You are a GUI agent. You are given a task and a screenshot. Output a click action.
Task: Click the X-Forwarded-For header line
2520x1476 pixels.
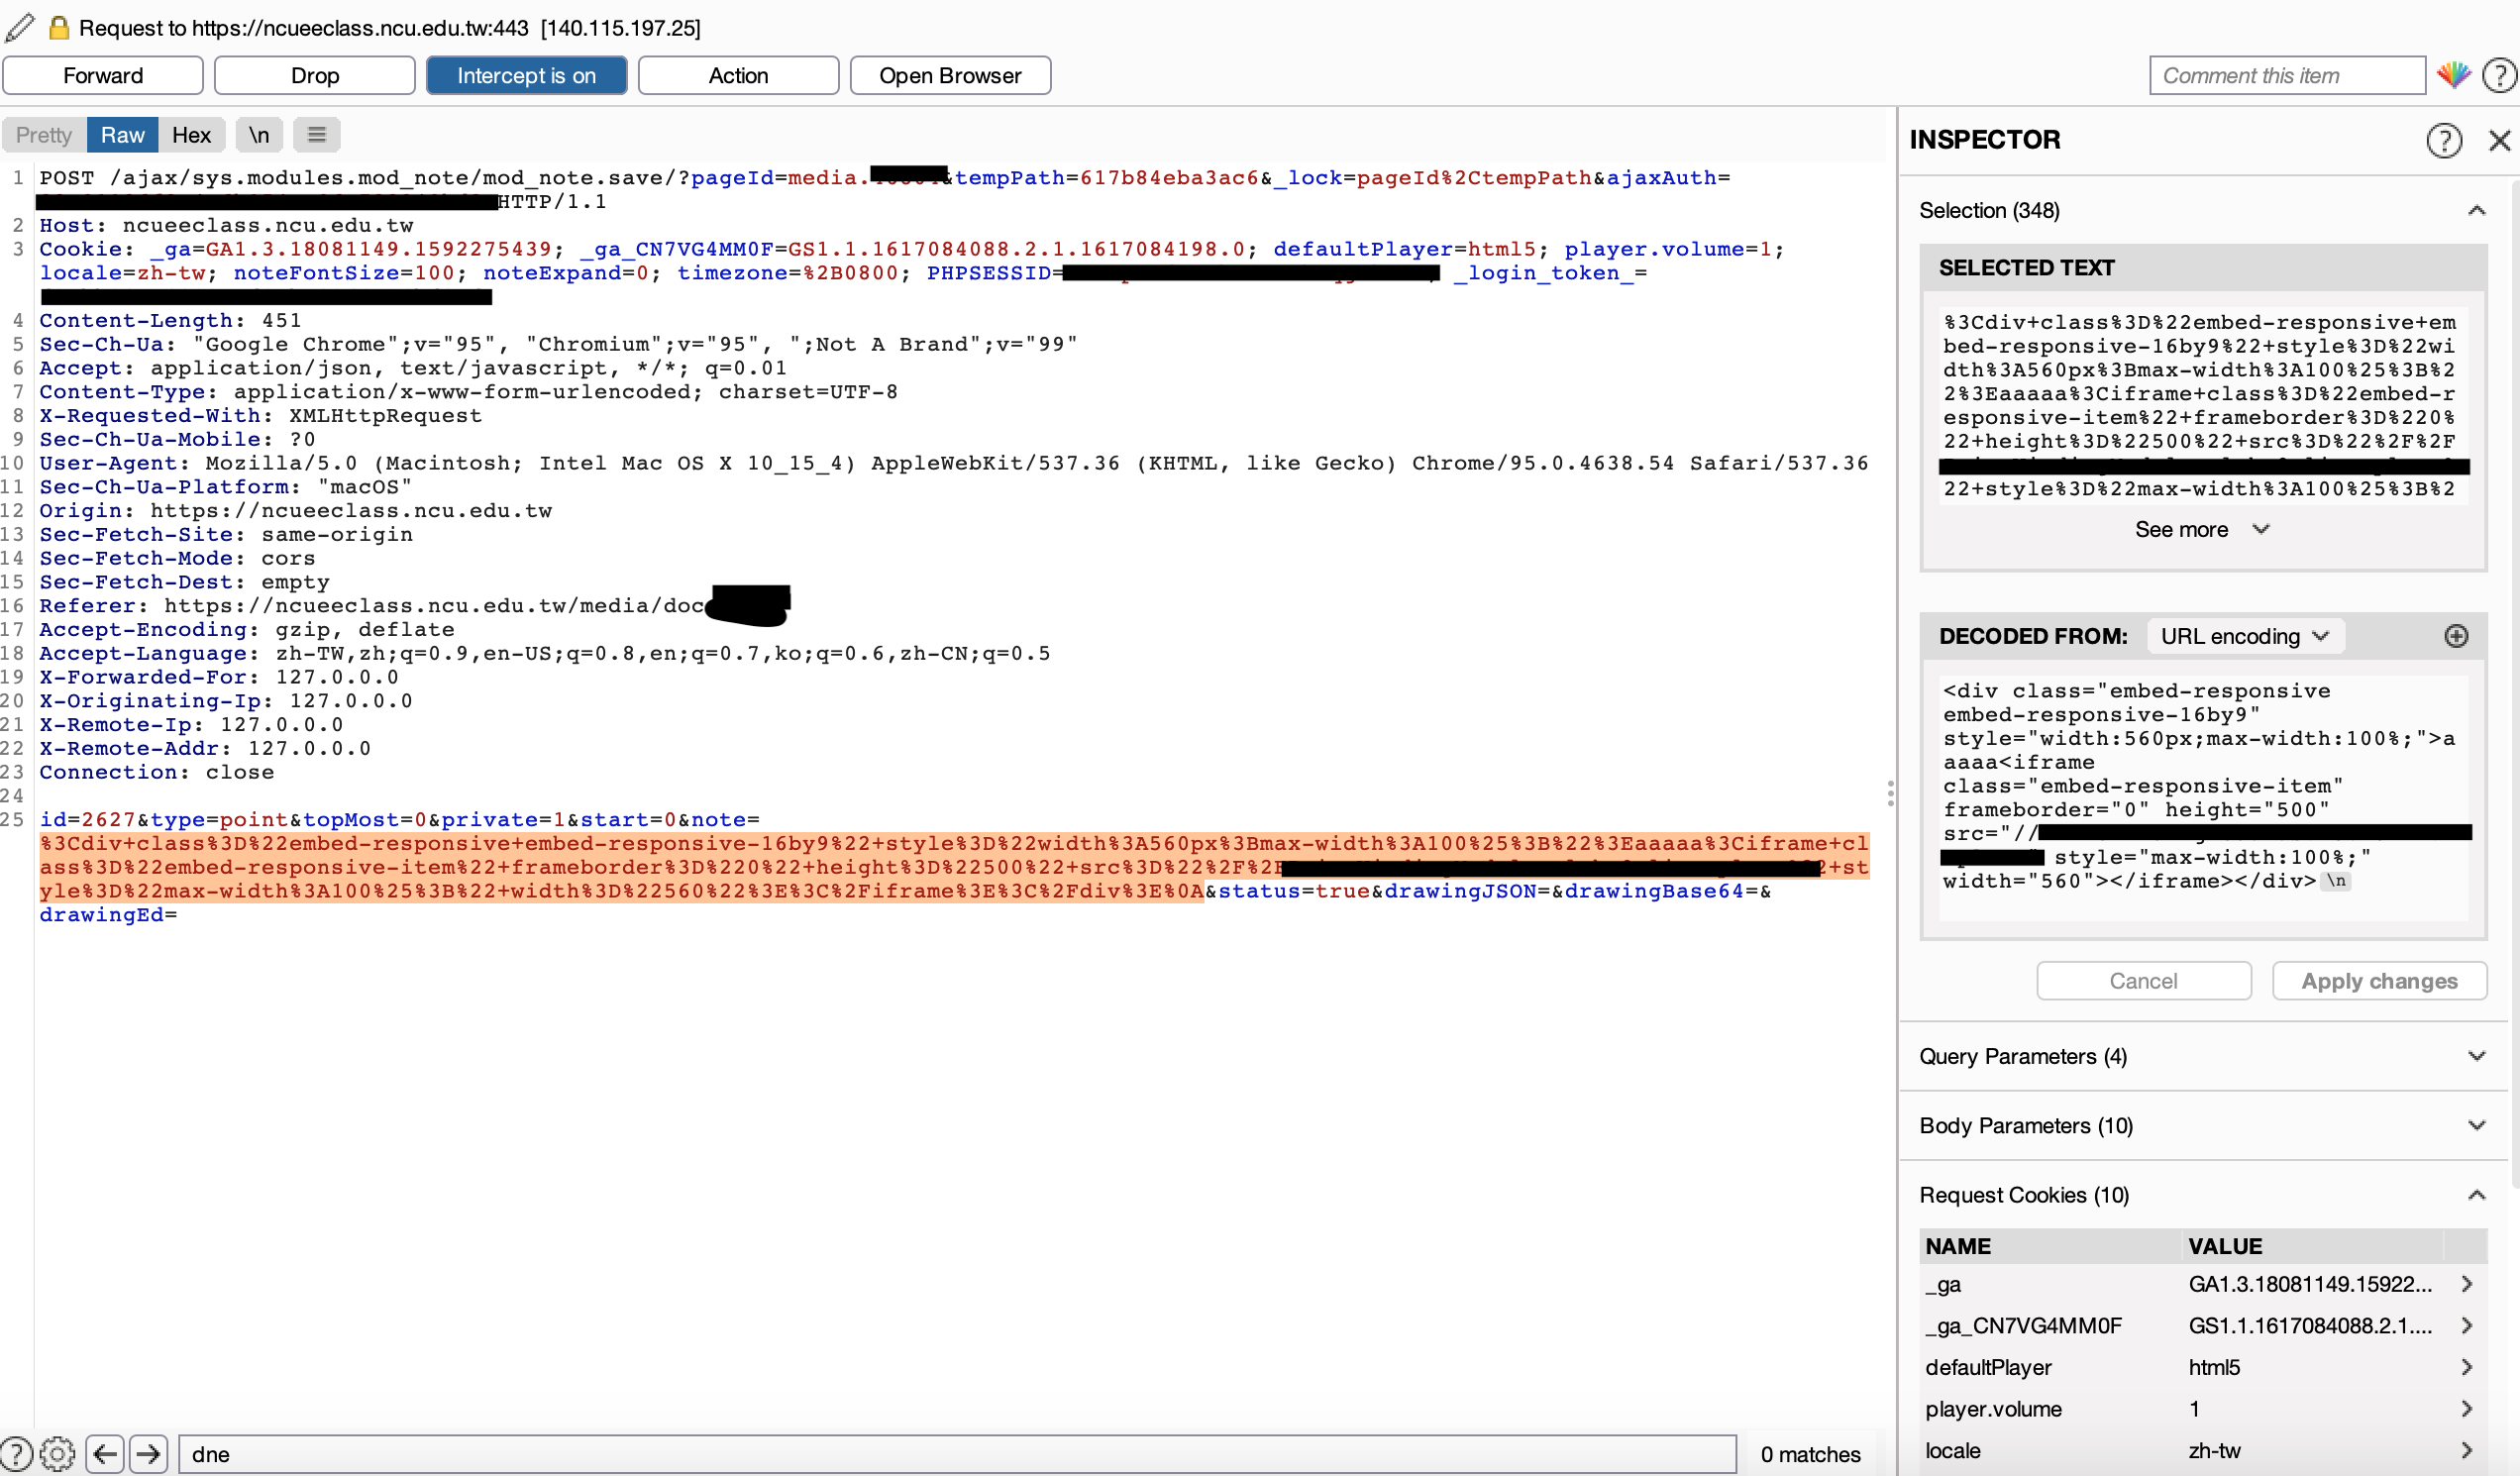click(x=218, y=677)
